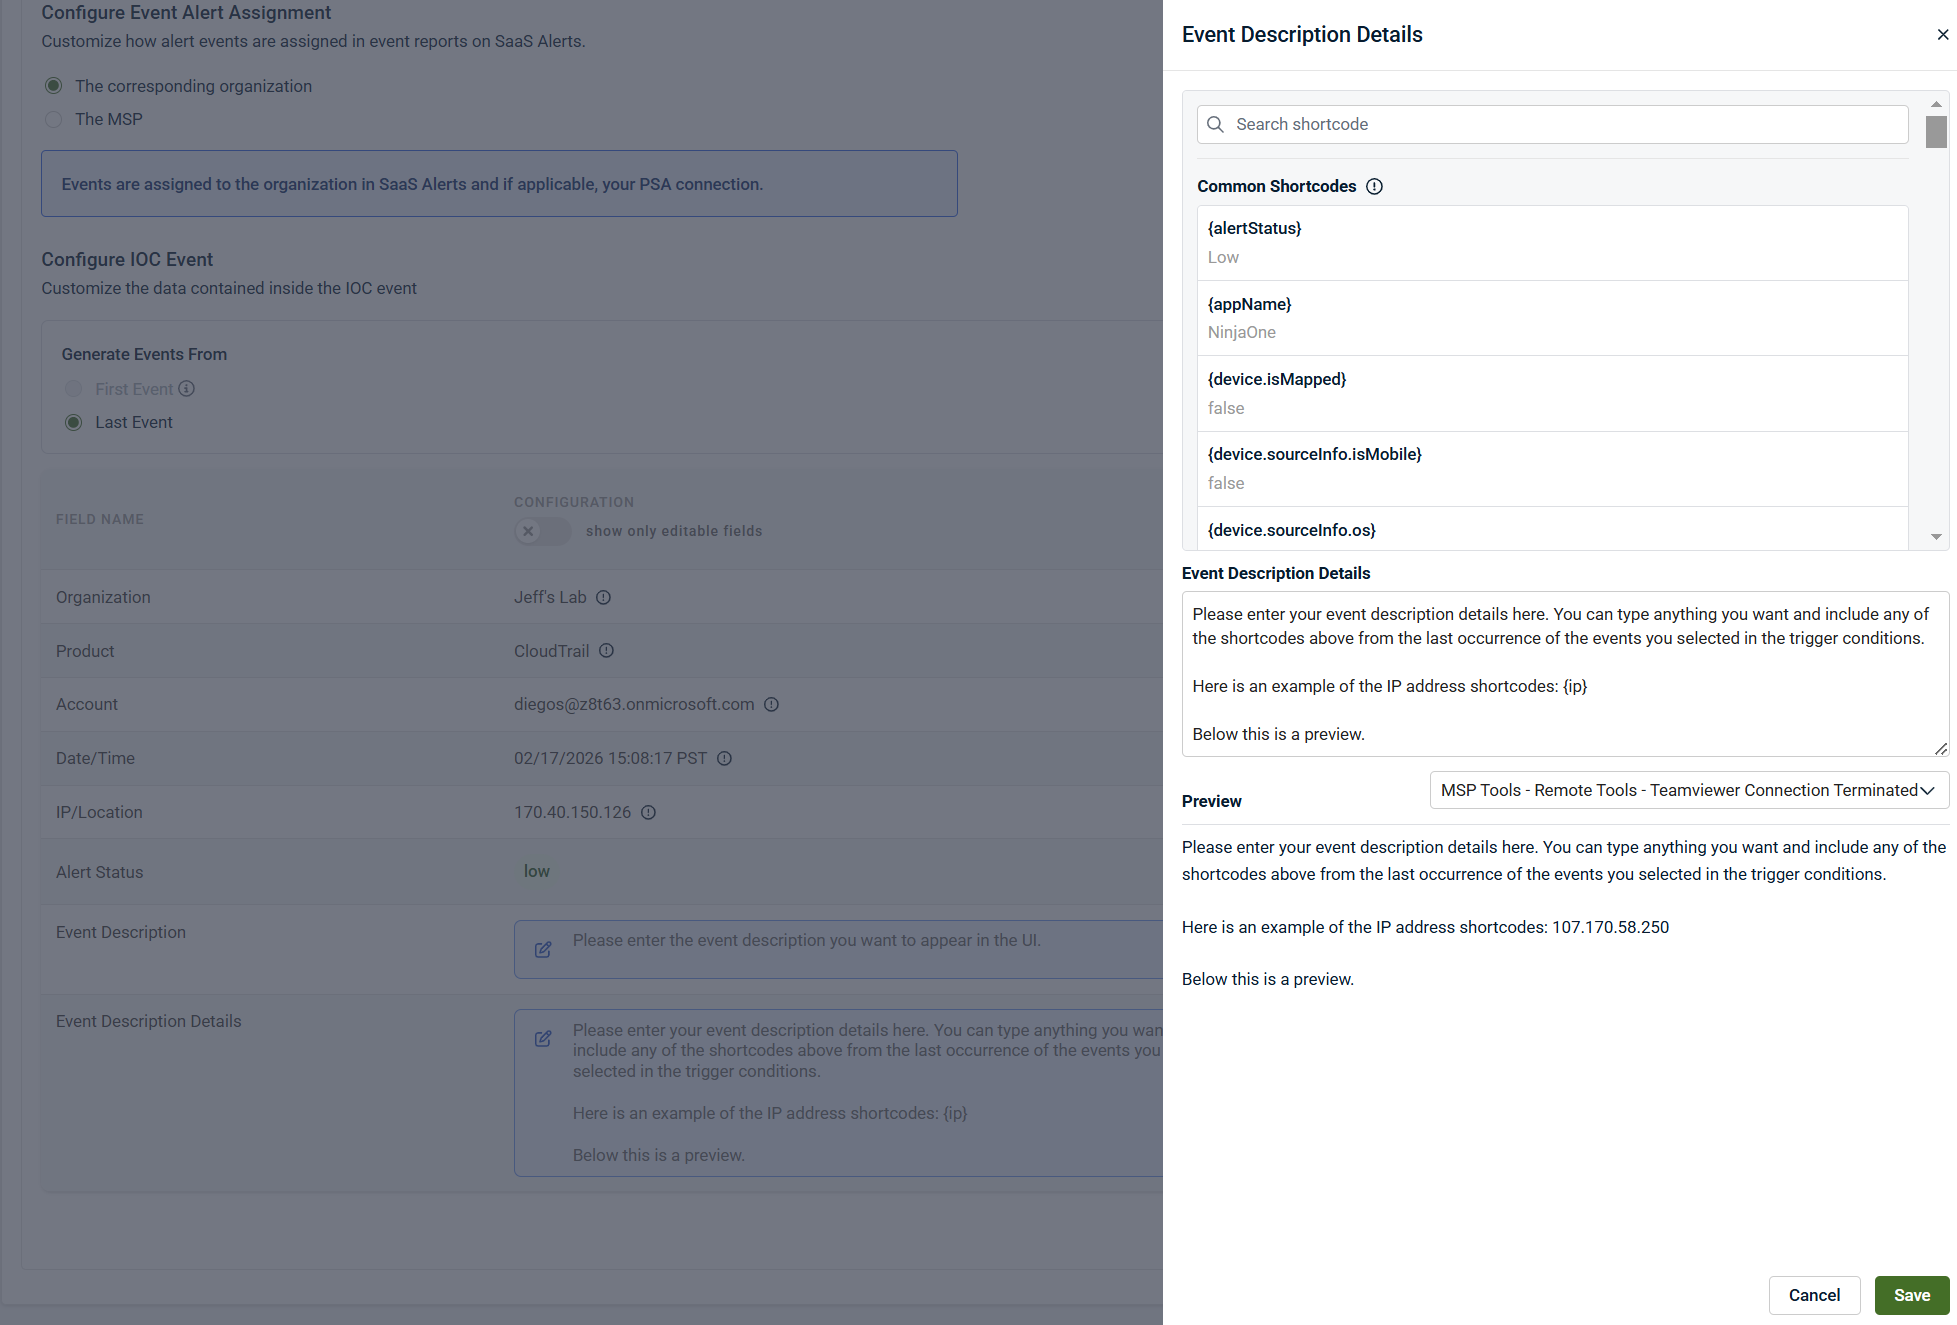Toggle 'show only editable fields' switch
Image resolution: width=1957 pixels, height=1325 pixels.
pyautogui.click(x=541, y=531)
